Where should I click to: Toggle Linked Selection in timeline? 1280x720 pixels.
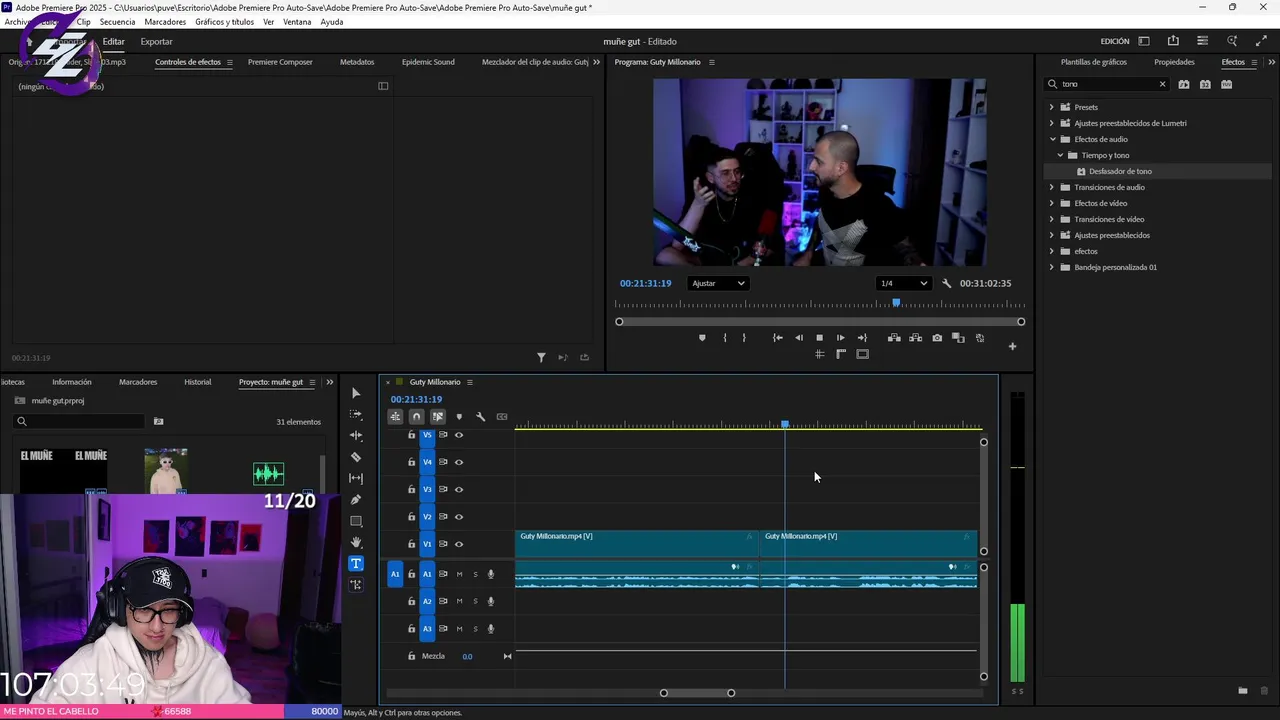(438, 417)
